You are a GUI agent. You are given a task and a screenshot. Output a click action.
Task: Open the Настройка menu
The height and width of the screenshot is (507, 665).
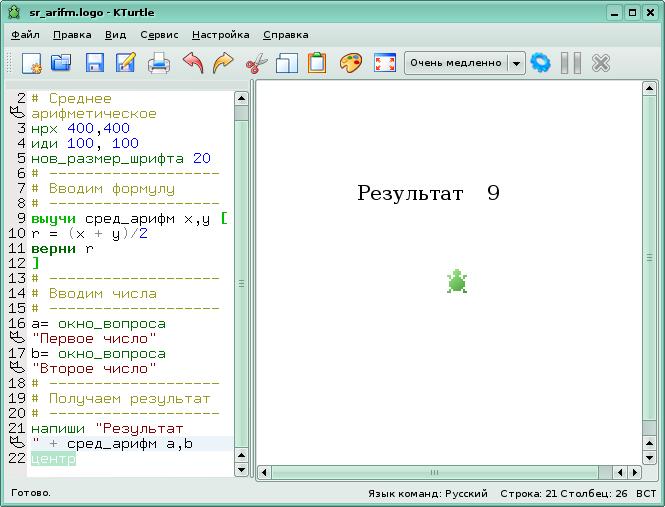click(220, 34)
